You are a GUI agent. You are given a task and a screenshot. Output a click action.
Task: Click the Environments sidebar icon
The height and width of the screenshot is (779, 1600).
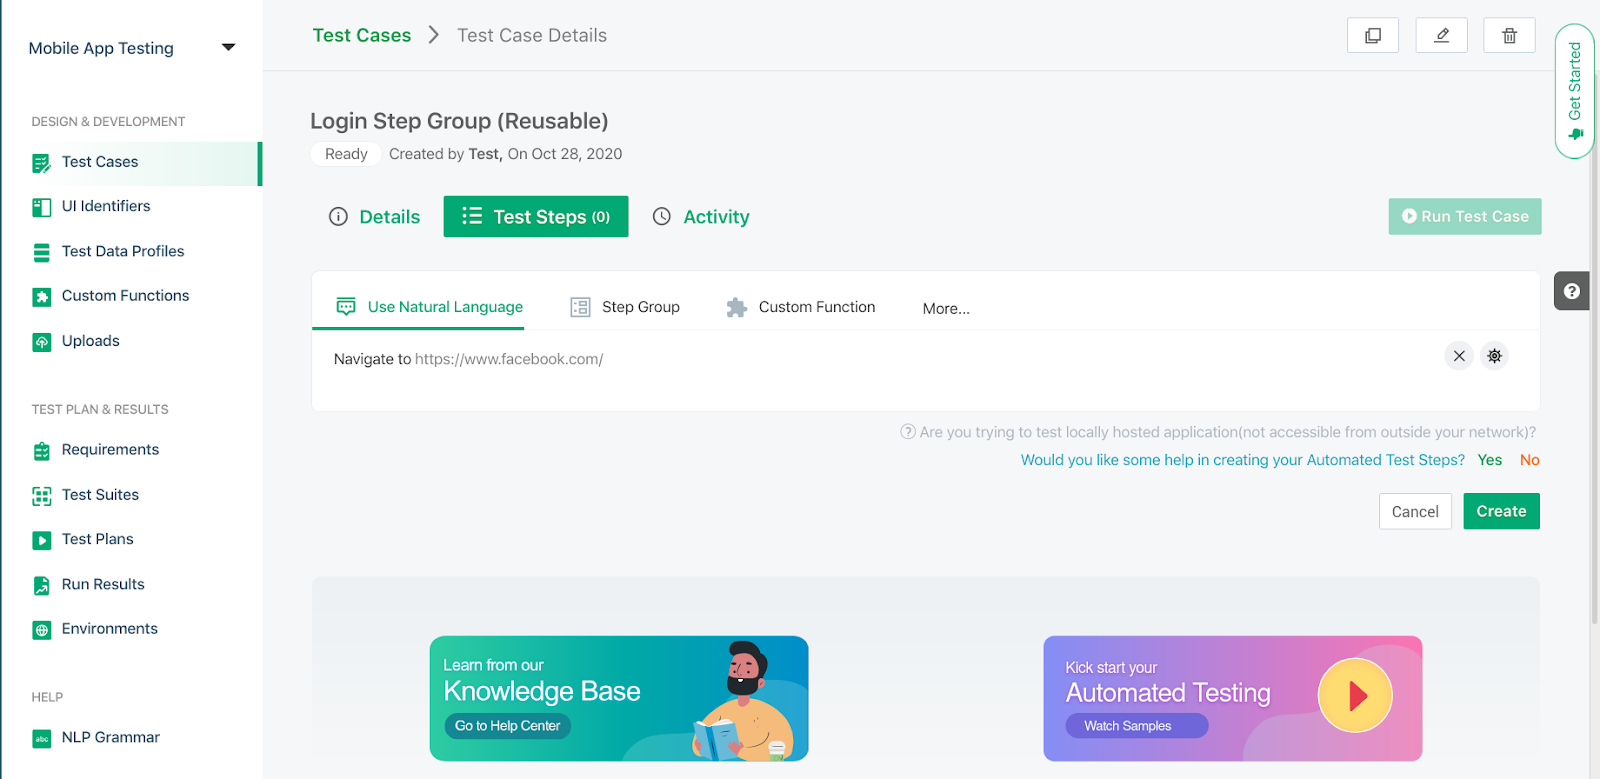click(x=41, y=630)
